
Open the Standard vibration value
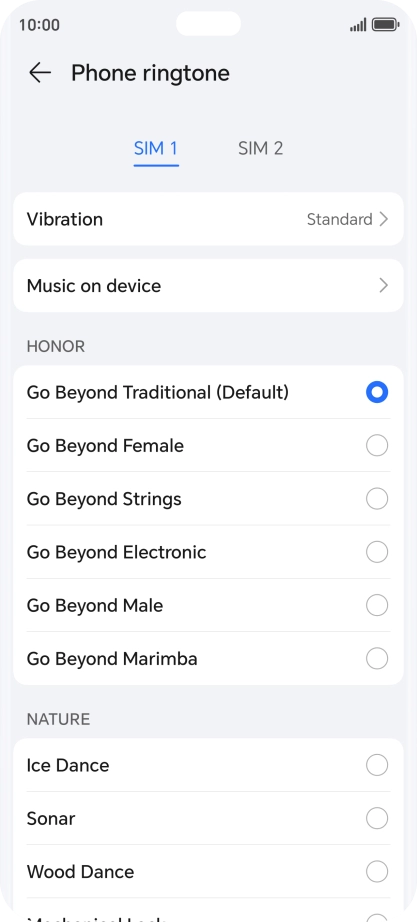click(x=339, y=219)
